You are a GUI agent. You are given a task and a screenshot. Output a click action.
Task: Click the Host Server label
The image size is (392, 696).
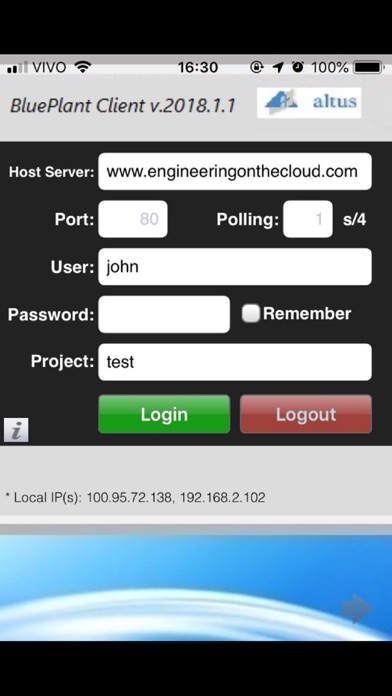point(51,172)
